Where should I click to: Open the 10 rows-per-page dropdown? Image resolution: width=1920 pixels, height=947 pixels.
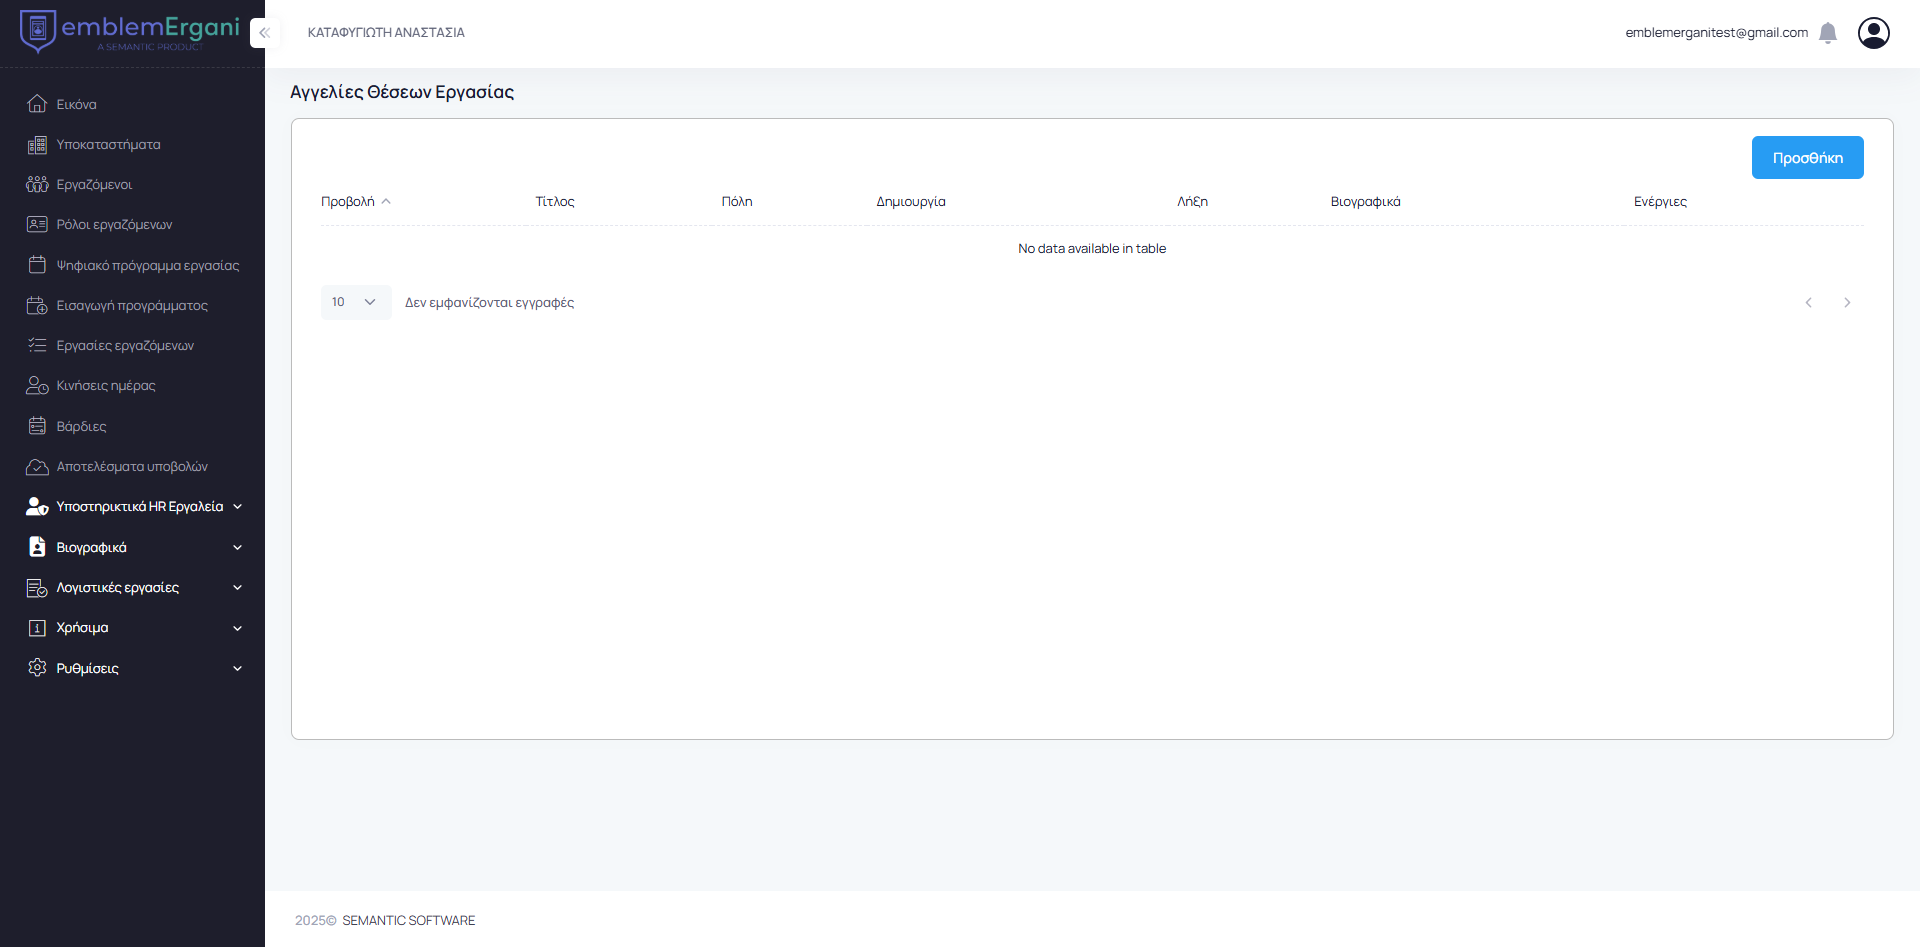355,302
